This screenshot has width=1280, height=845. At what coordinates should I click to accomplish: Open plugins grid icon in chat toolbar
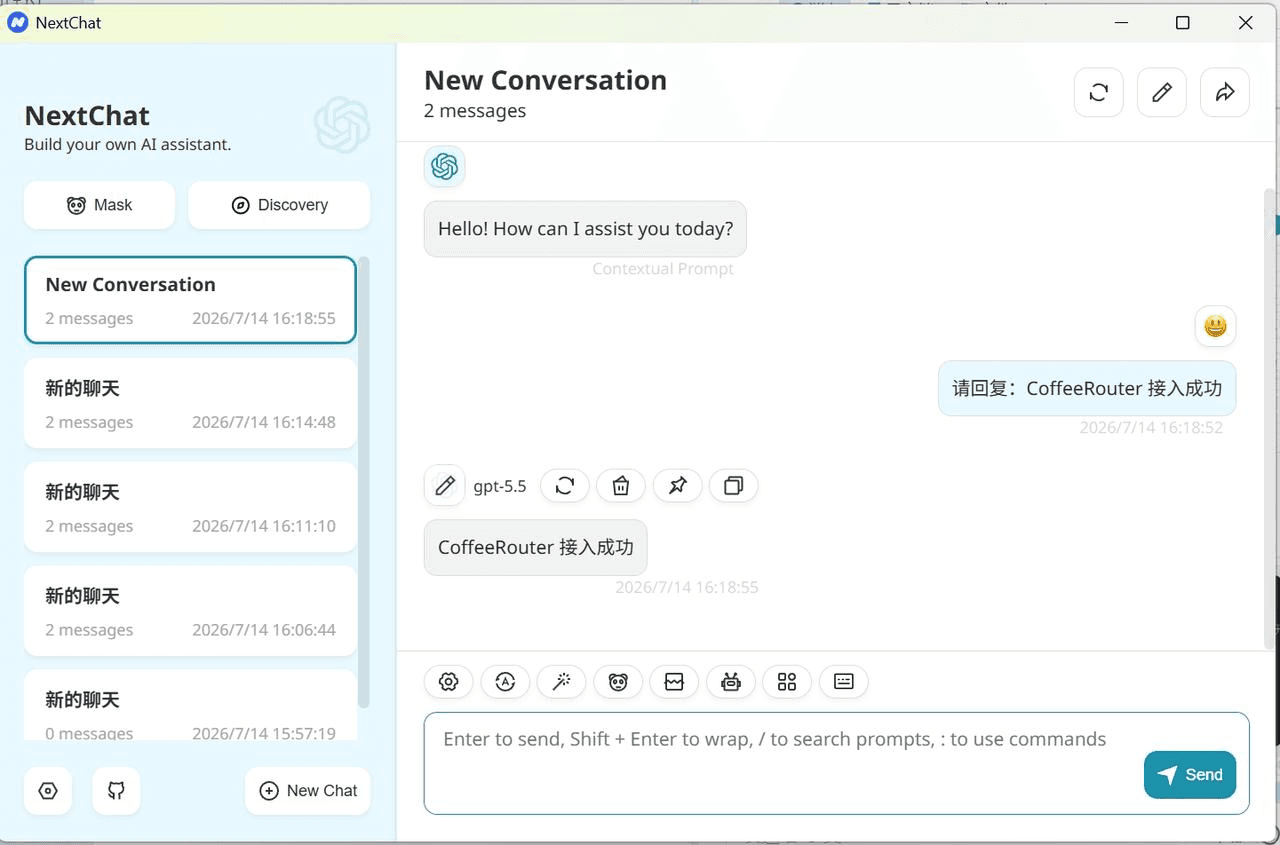pos(787,682)
